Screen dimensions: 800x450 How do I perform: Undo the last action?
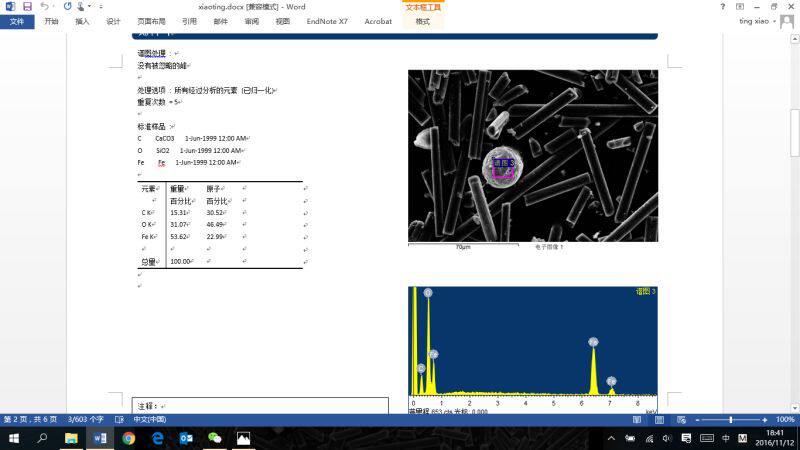coord(44,7)
